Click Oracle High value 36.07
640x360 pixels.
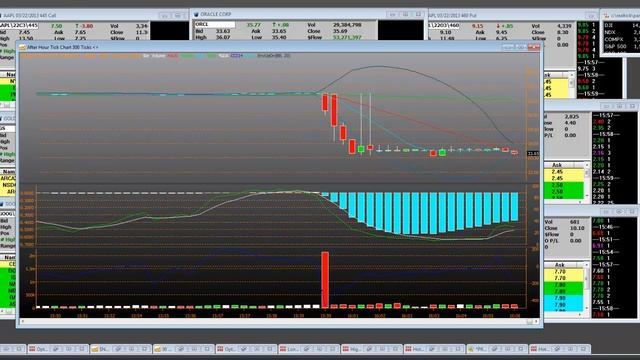pos(223,37)
